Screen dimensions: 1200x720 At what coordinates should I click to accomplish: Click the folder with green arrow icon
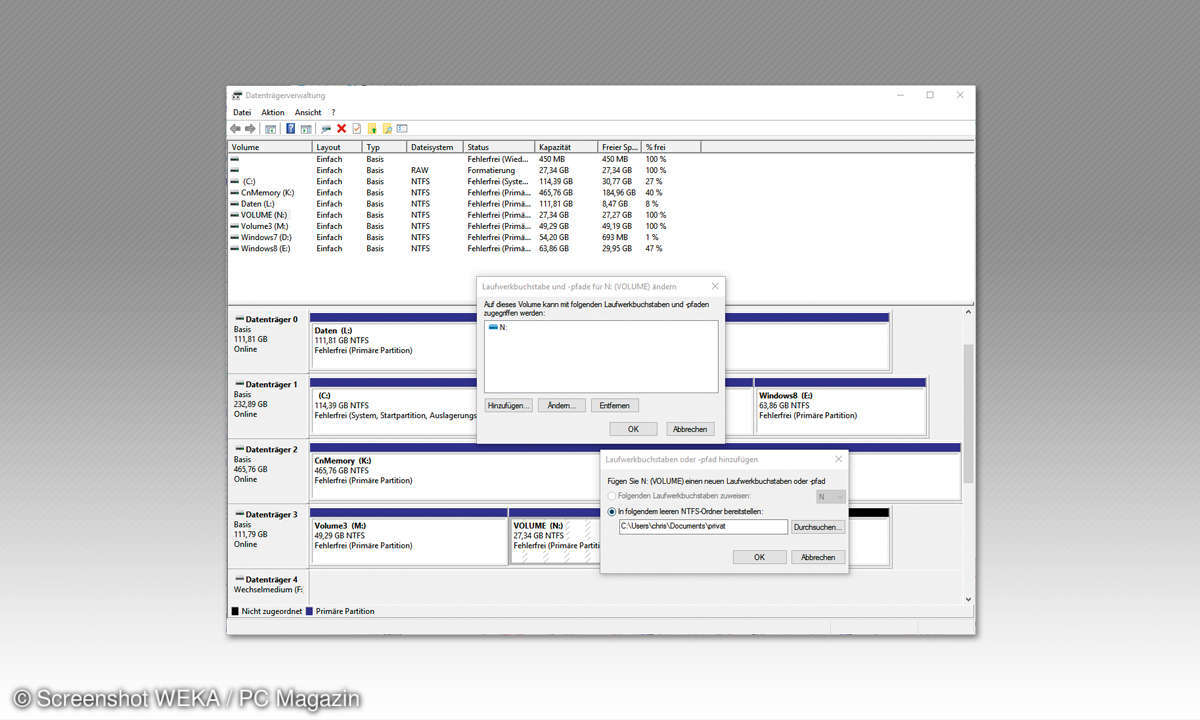click(x=371, y=129)
